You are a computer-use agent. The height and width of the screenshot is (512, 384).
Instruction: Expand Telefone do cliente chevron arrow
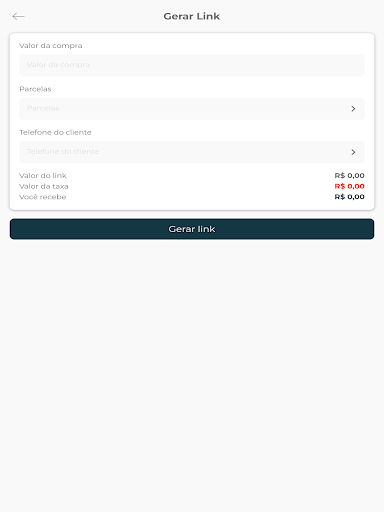(x=353, y=152)
